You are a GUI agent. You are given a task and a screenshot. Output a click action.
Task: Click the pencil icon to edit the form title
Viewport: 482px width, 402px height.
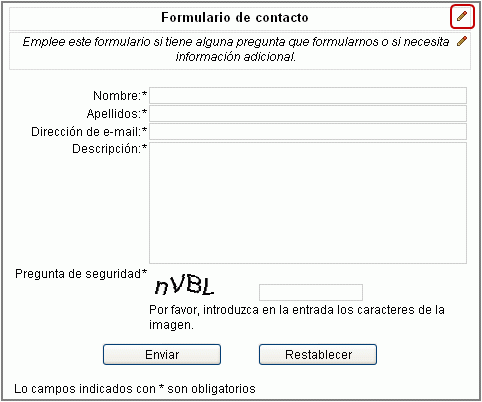click(462, 16)
